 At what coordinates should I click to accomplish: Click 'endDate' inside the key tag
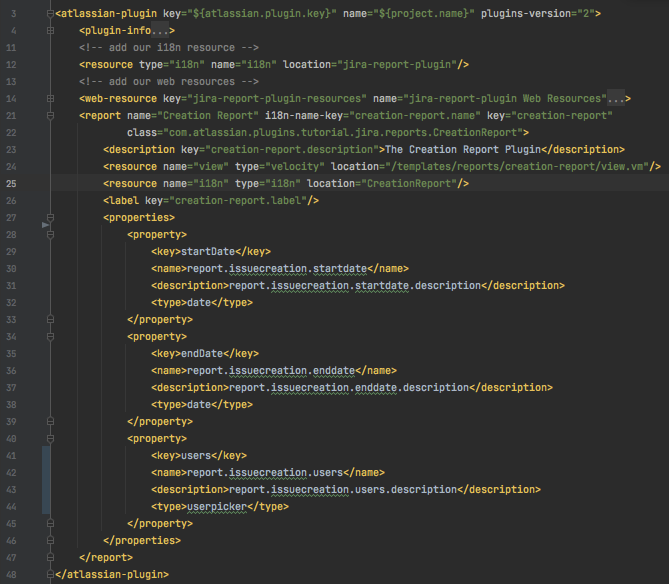pos(202,354)
